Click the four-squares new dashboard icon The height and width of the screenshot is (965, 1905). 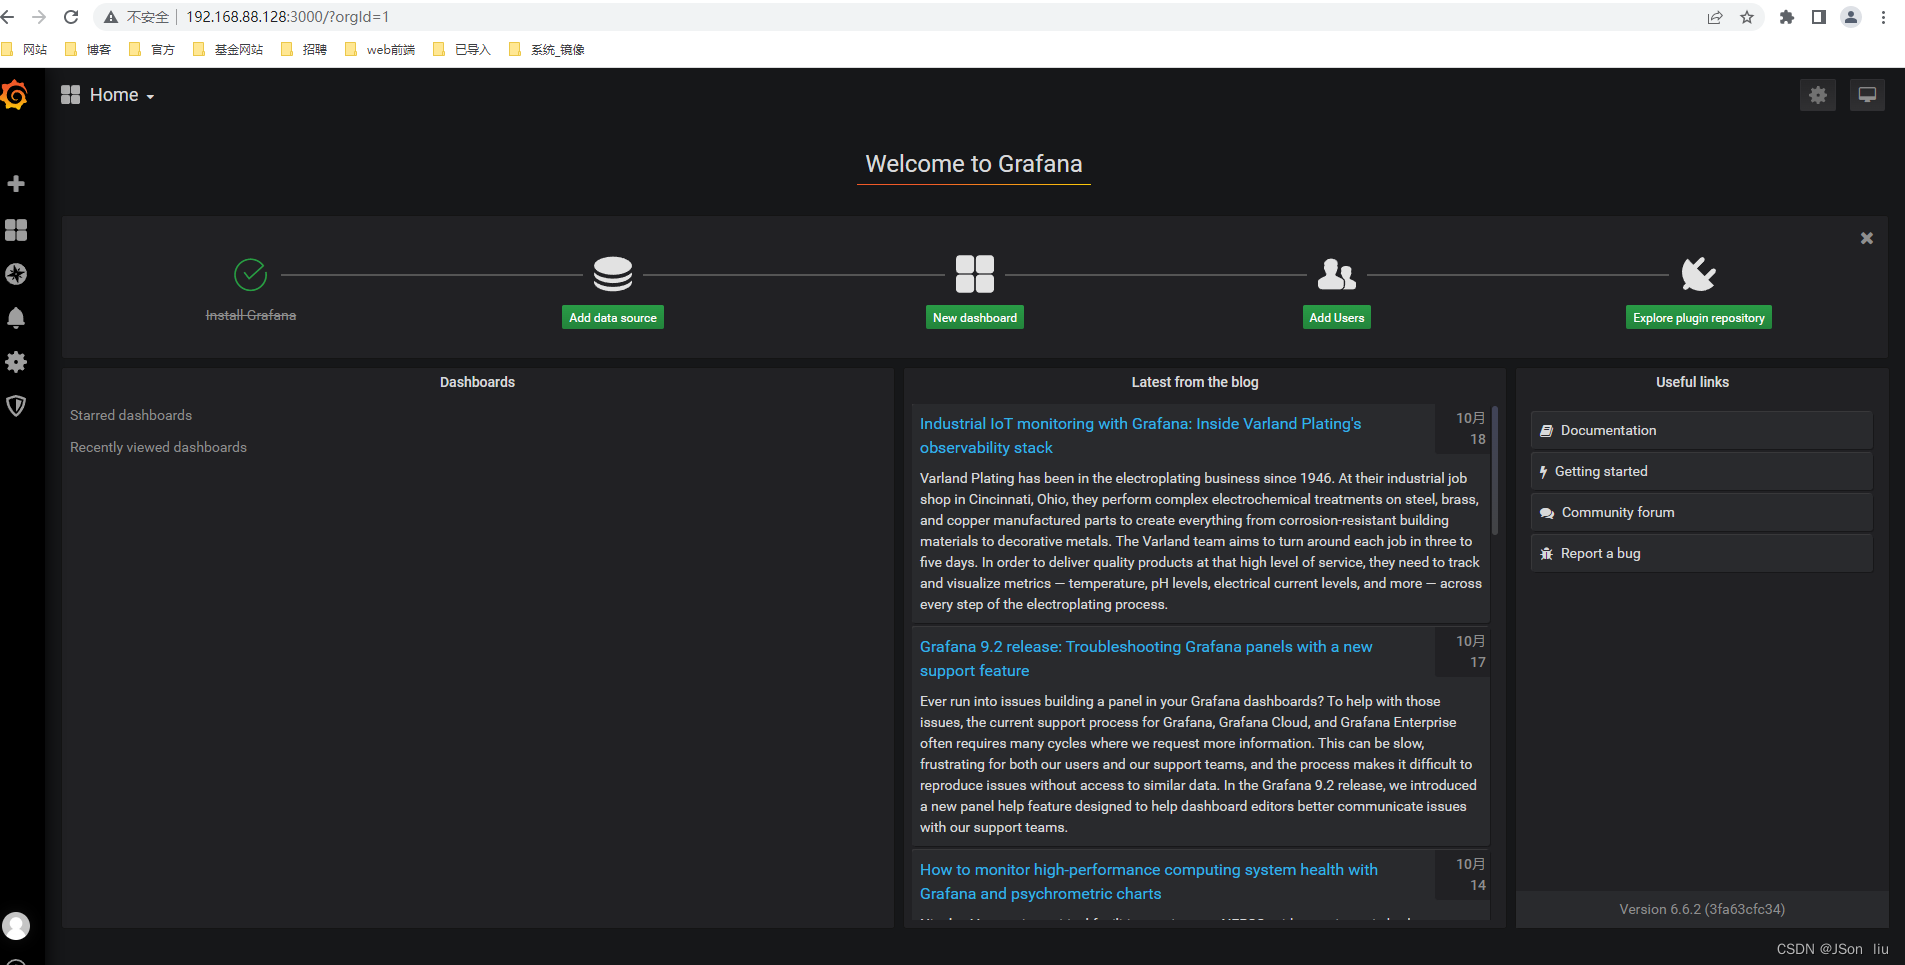coord(975,274)
